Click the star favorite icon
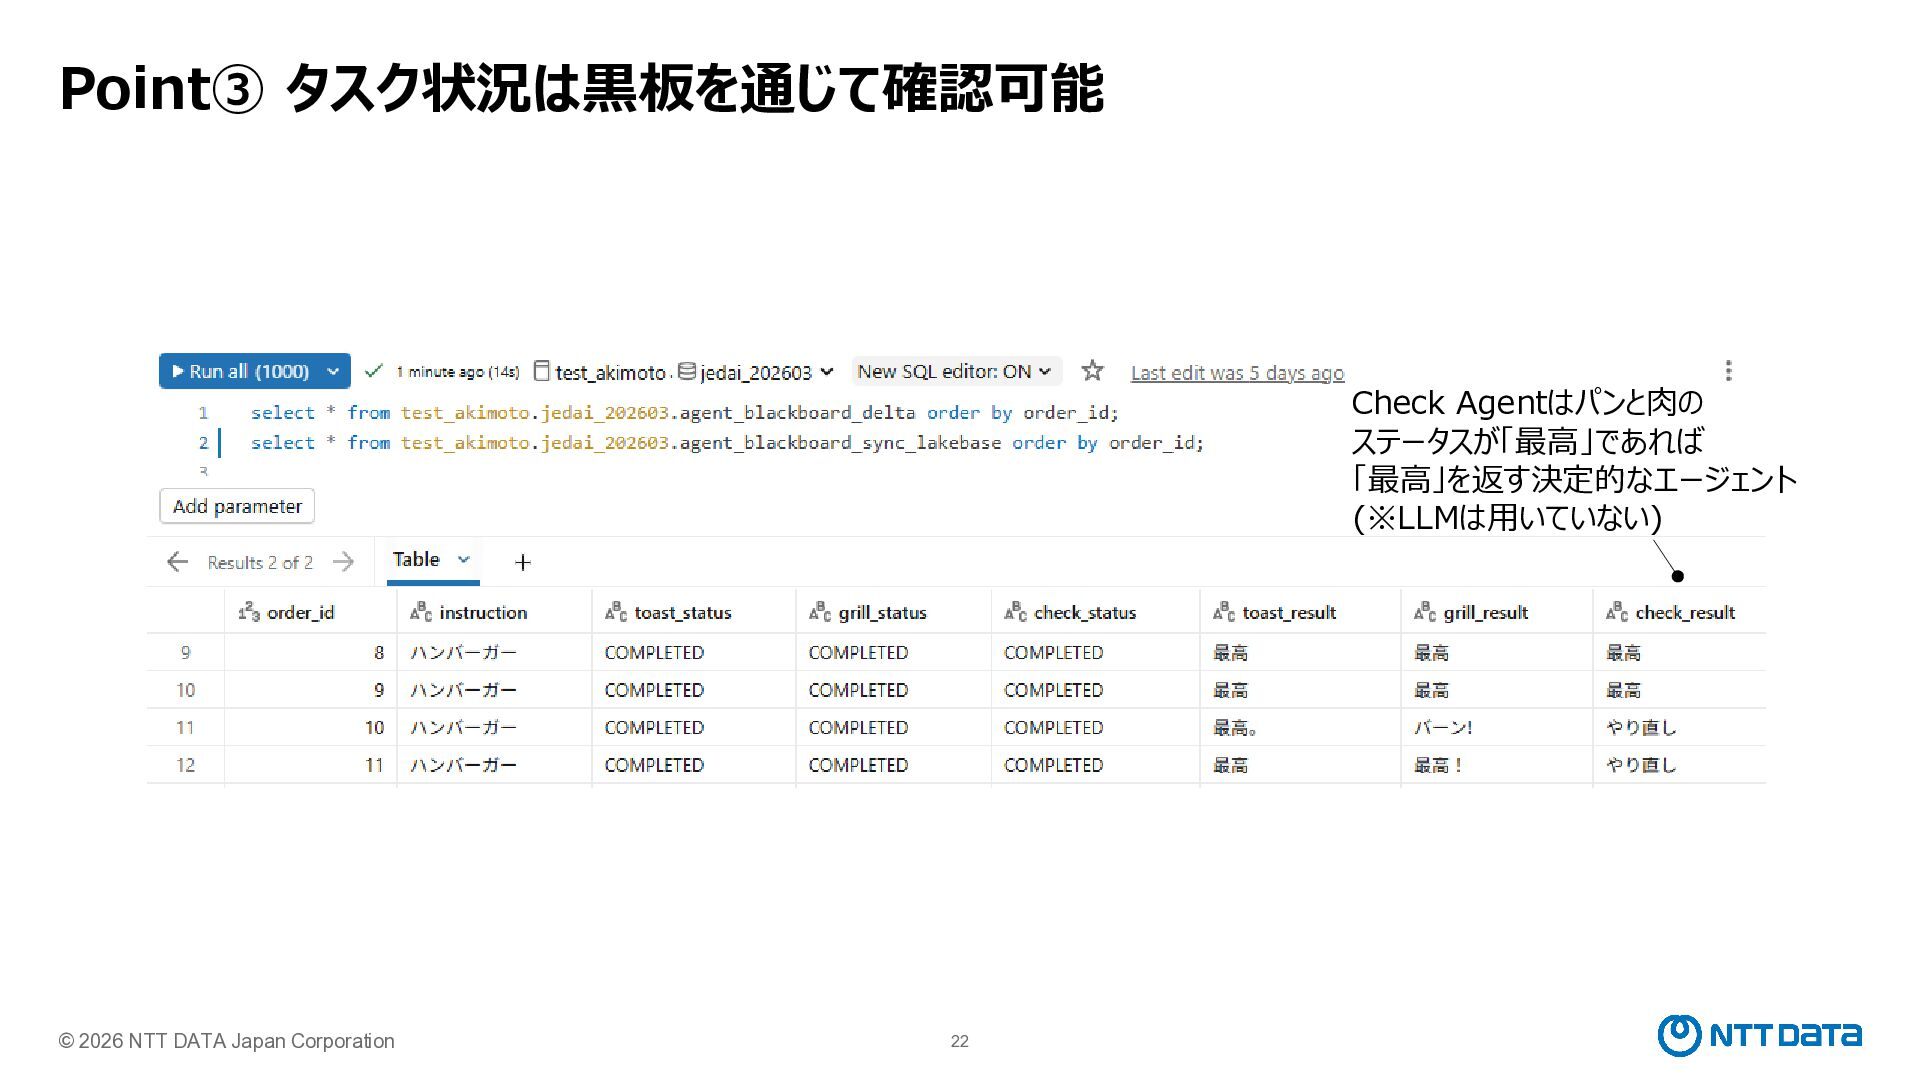 pos(1092,371)
